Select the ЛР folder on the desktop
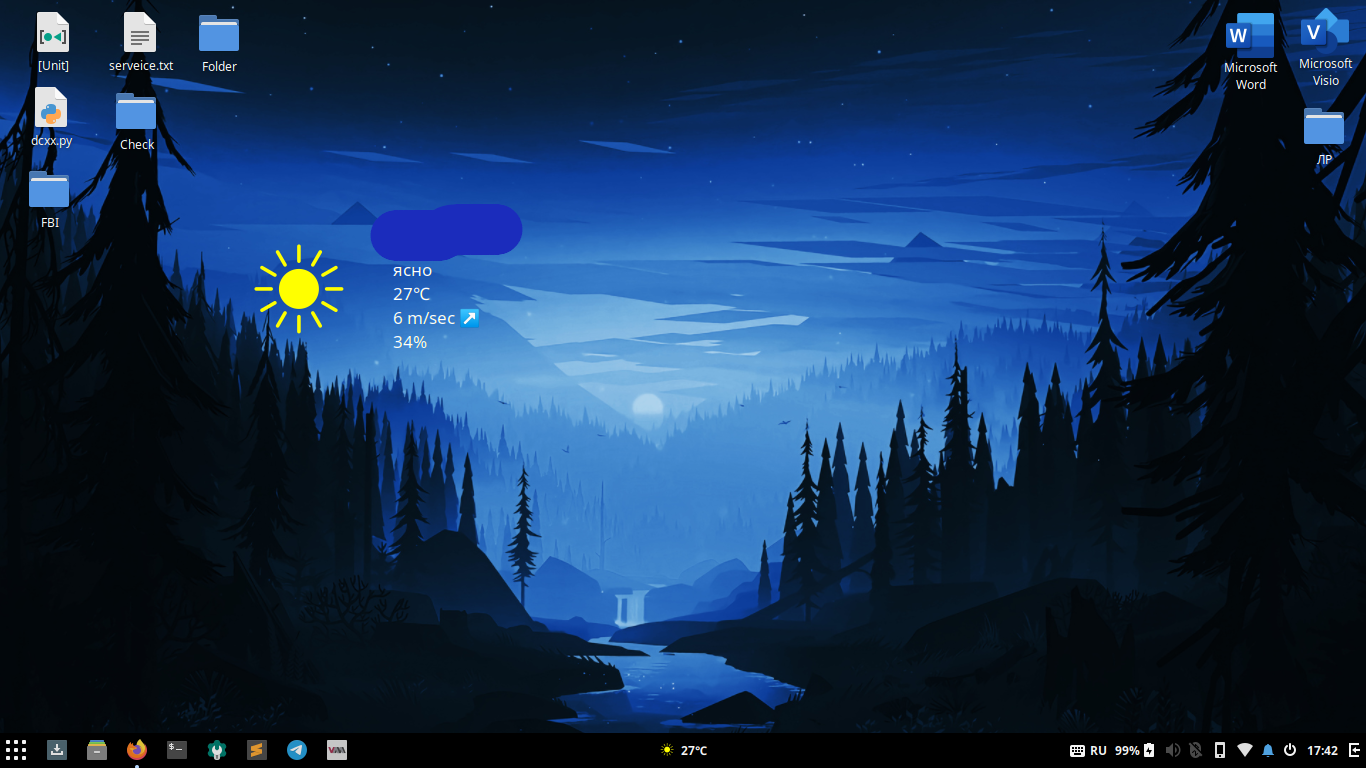1366x768 pixels. (1324, 136)
